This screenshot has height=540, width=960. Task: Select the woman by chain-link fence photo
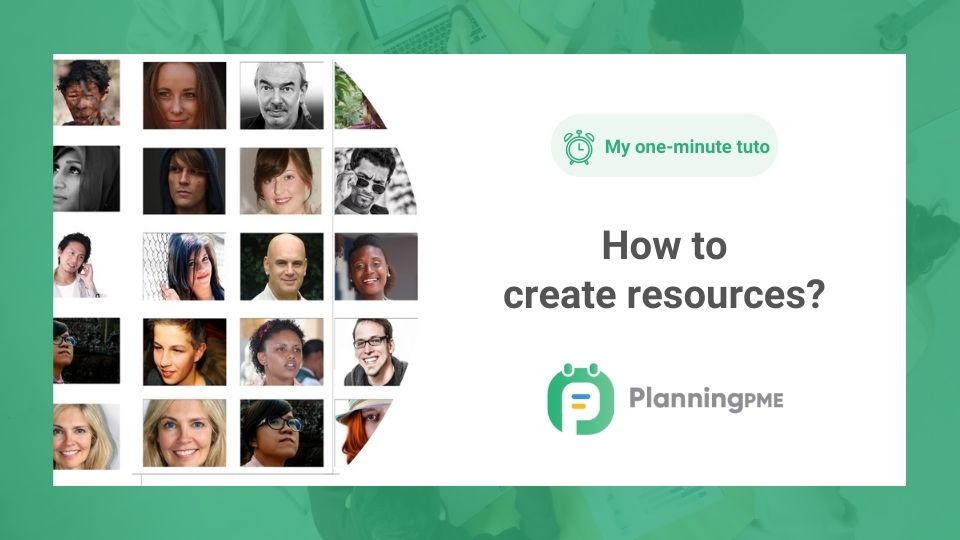(184, 267)
